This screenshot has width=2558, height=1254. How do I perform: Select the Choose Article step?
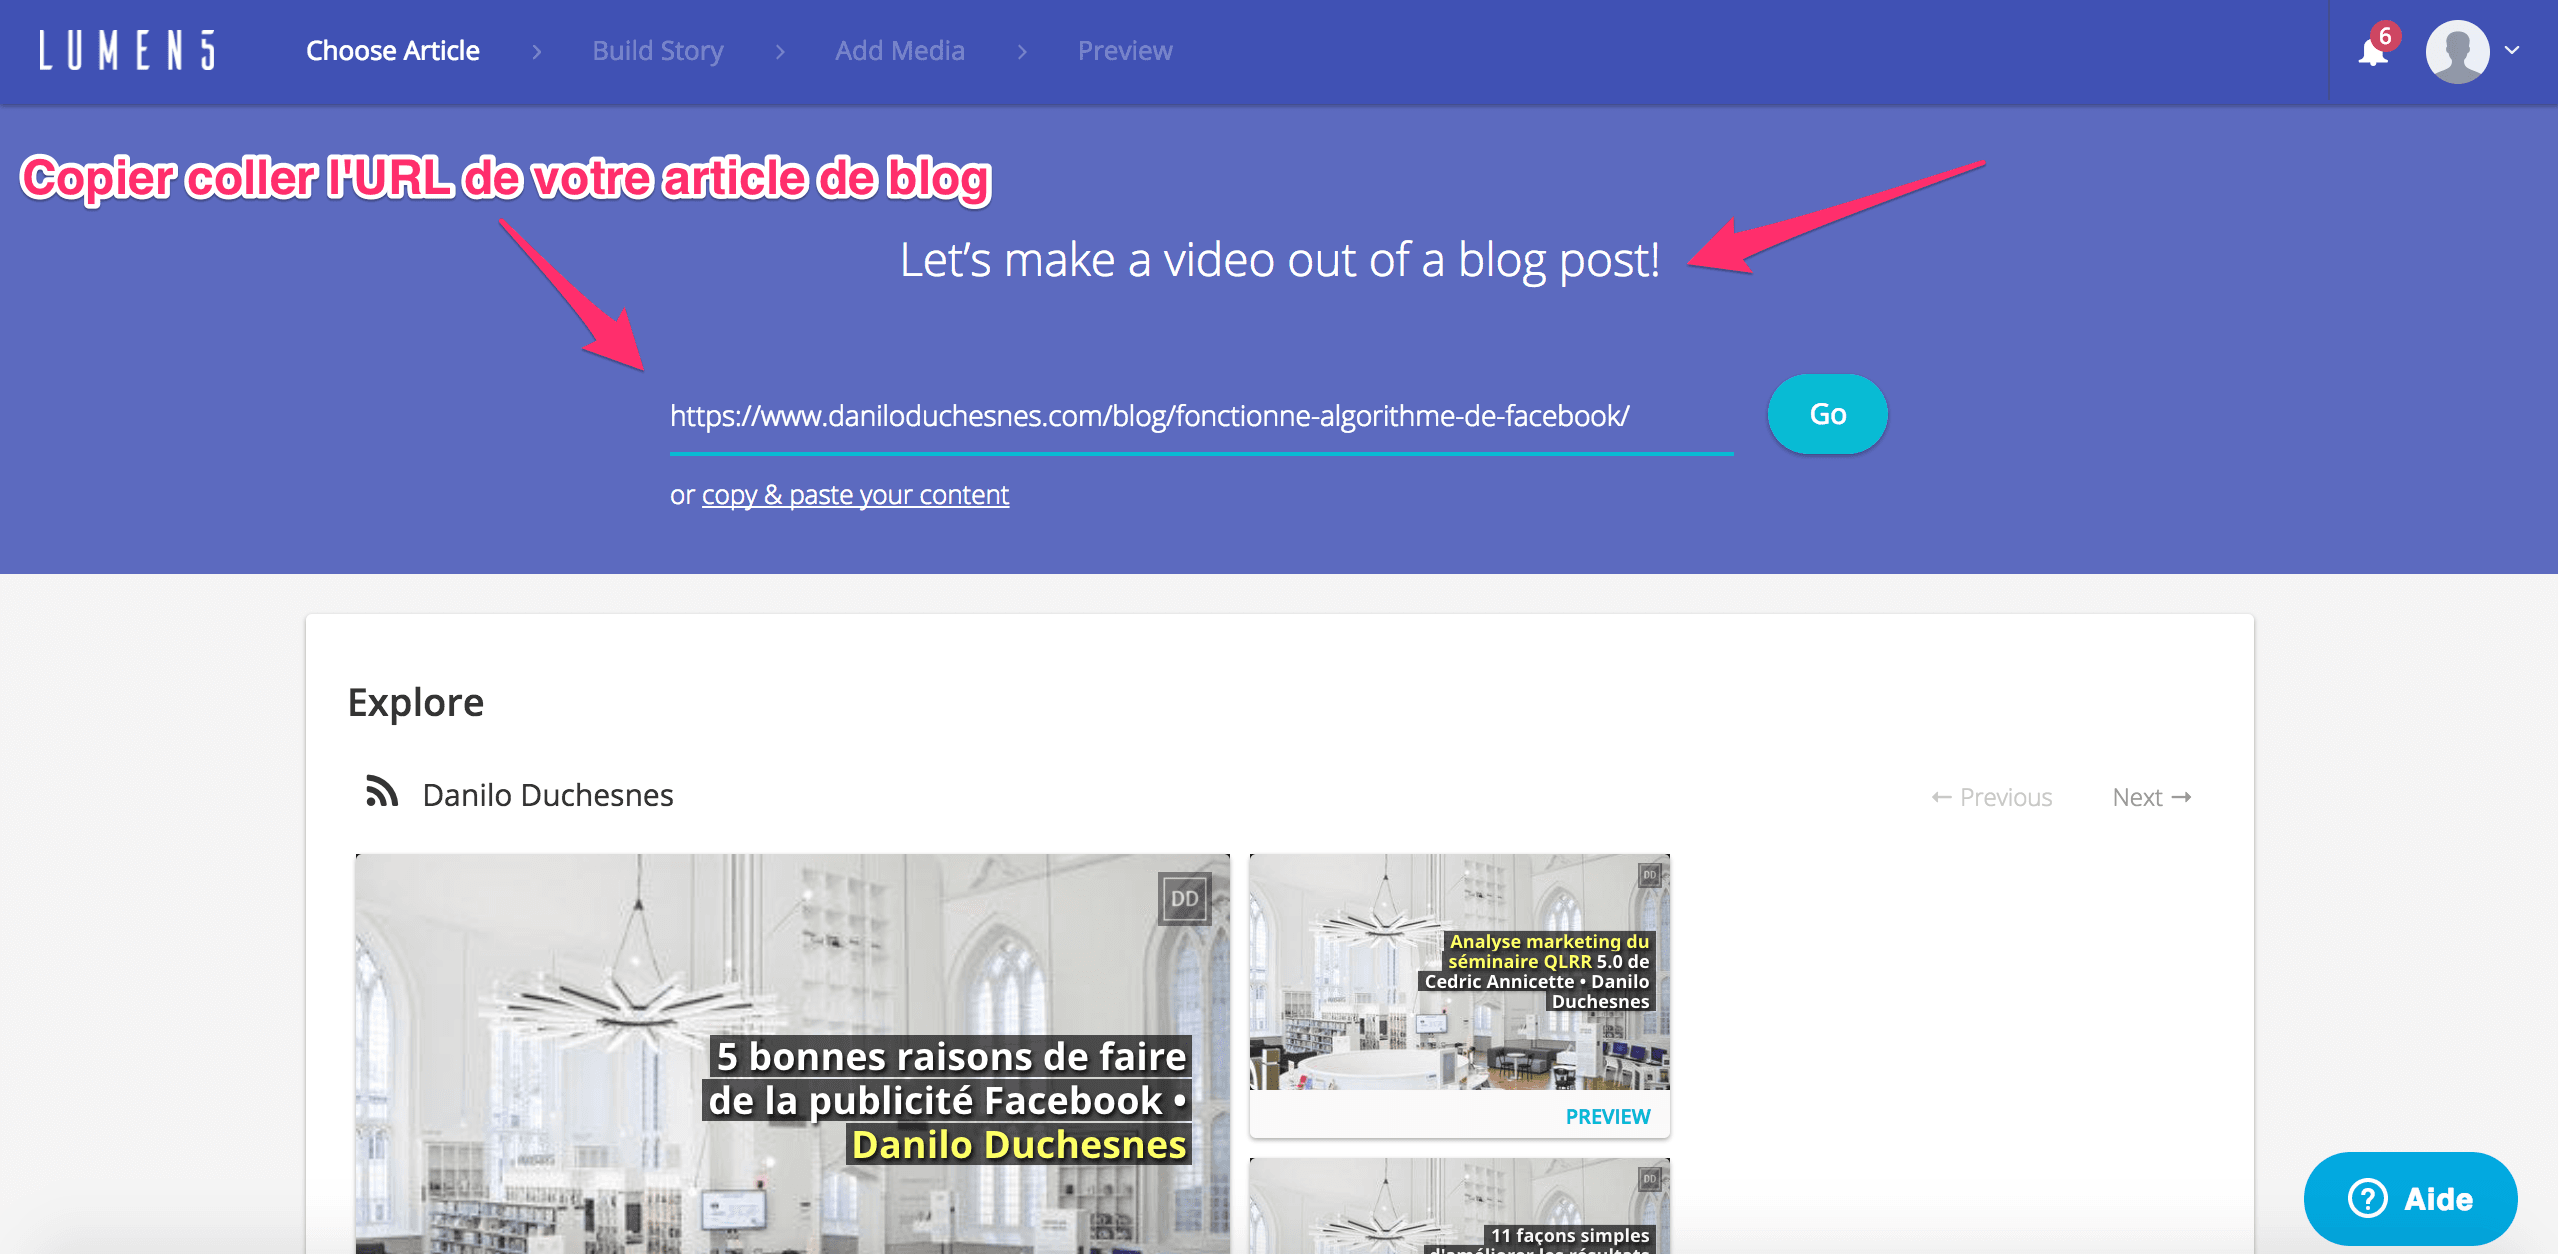pyautogui.click(x=392, y=51)
